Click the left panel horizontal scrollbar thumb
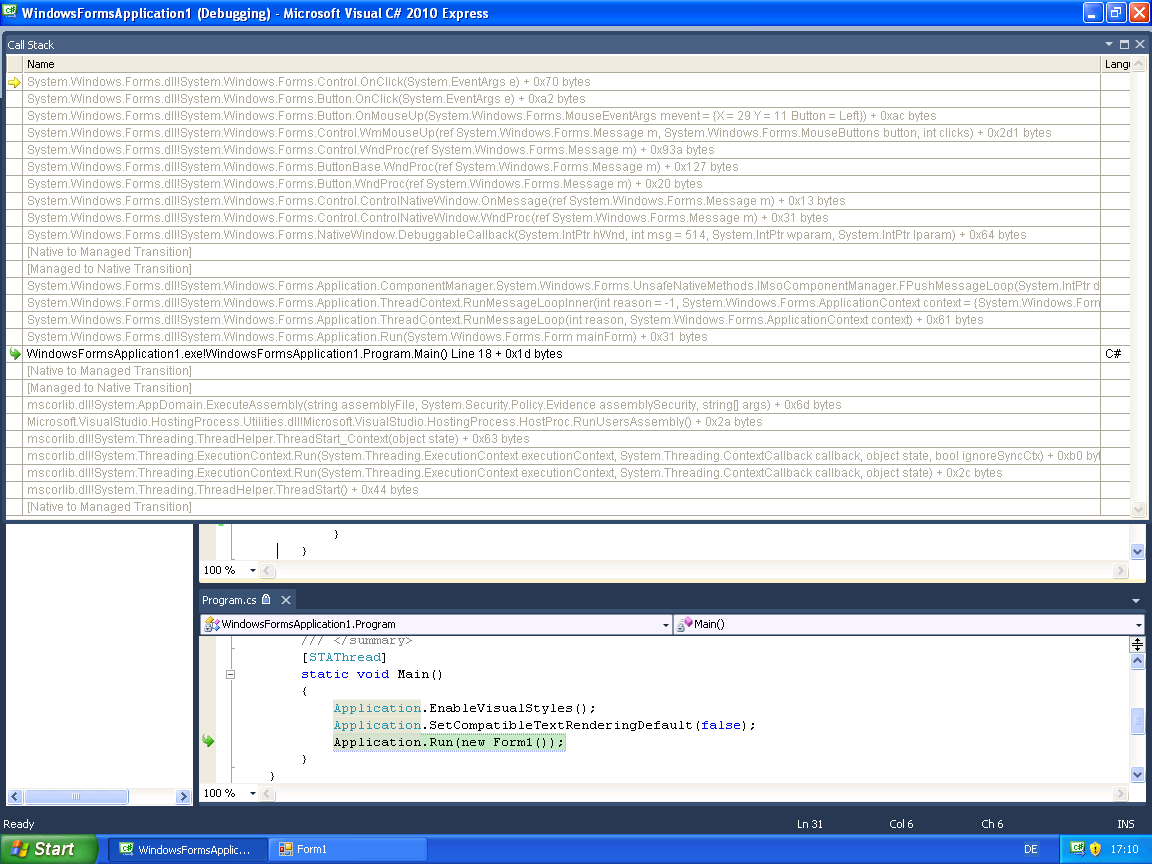The height and width of the screenshot is (864, 1152). tap(76, 796)
